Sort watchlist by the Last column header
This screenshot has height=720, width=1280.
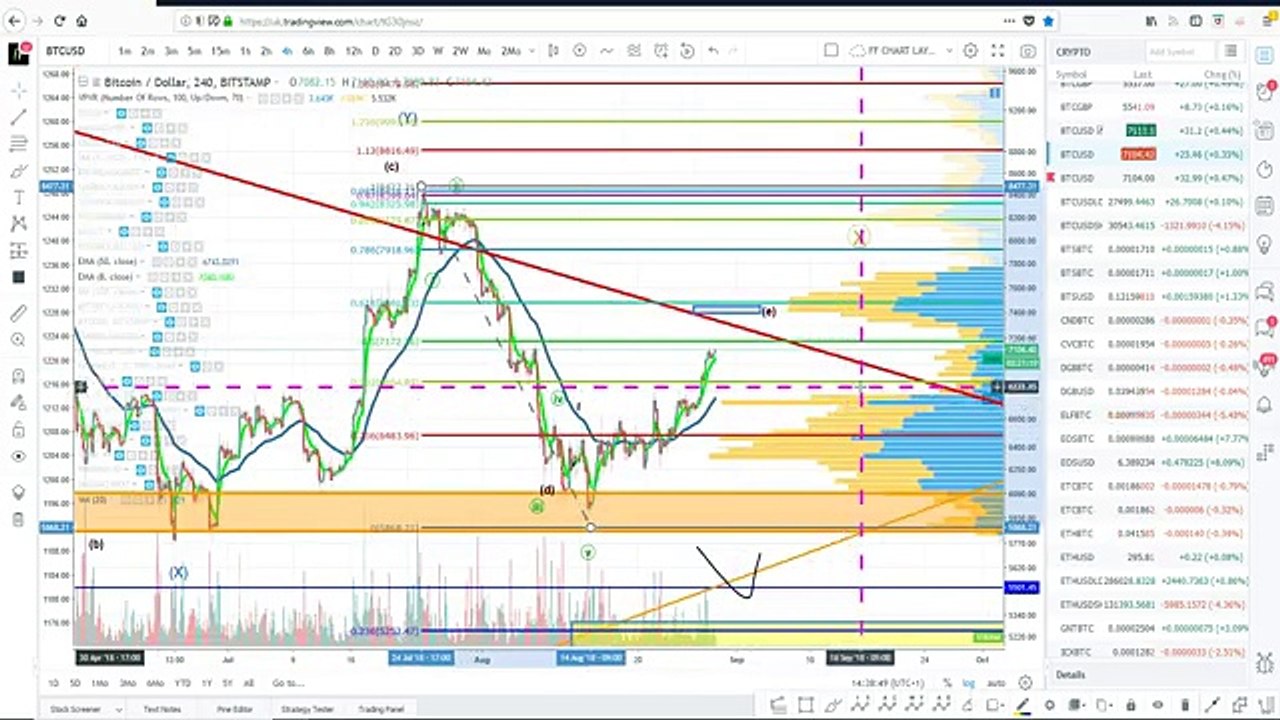point(1142,75)
